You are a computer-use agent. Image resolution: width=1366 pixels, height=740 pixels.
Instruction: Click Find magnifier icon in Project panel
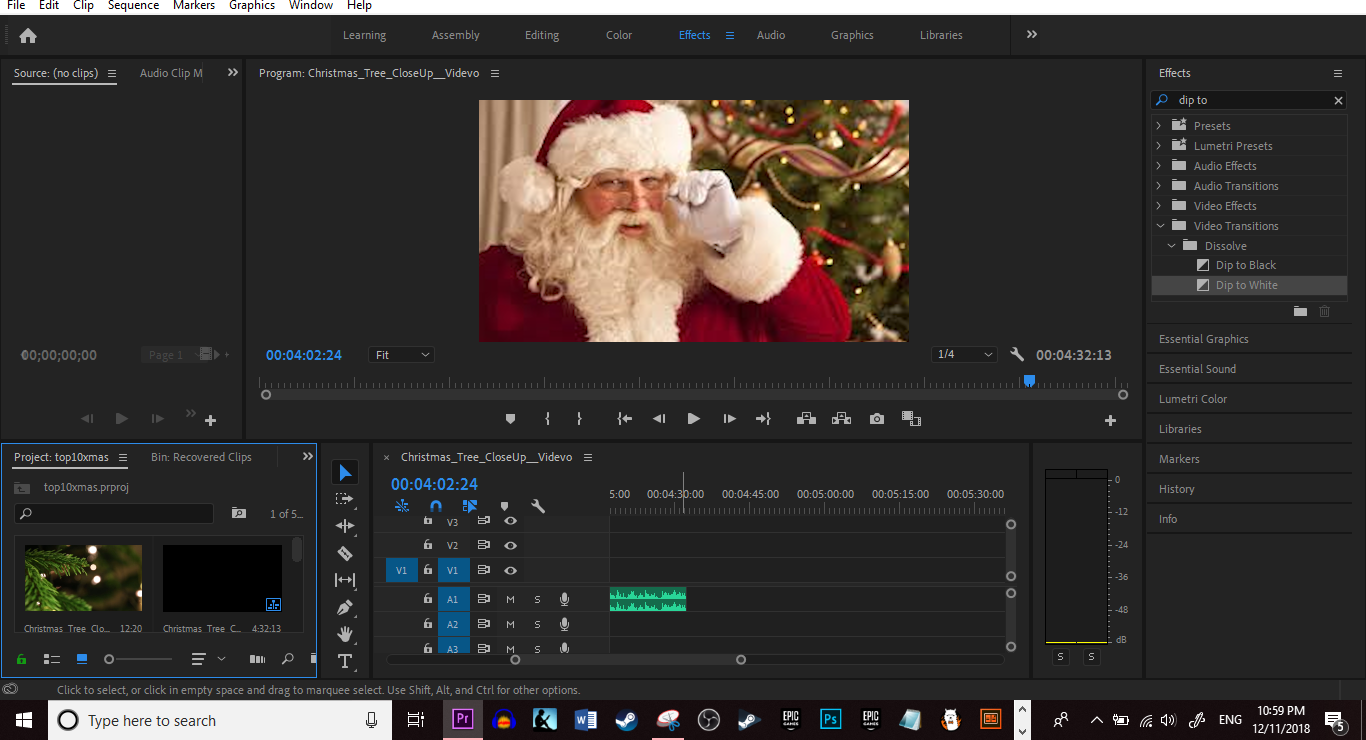tap(287, 659)
